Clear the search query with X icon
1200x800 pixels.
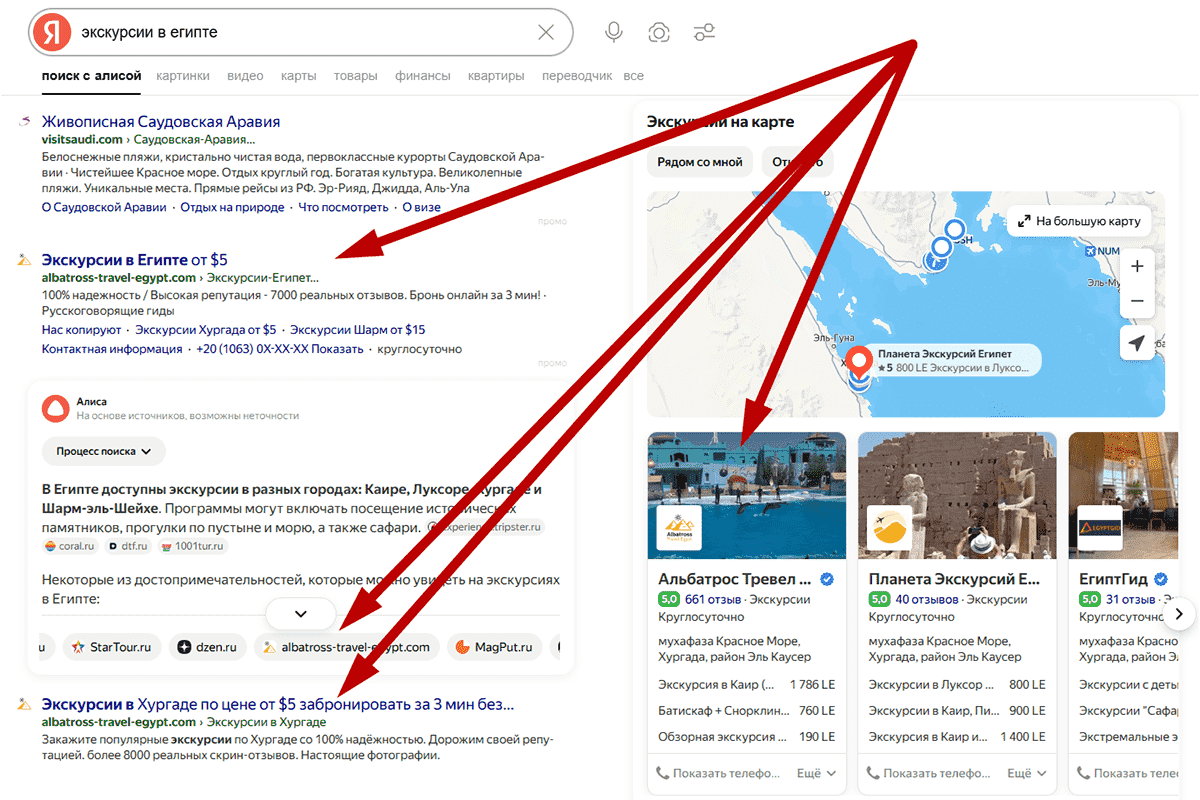(546, 32)
